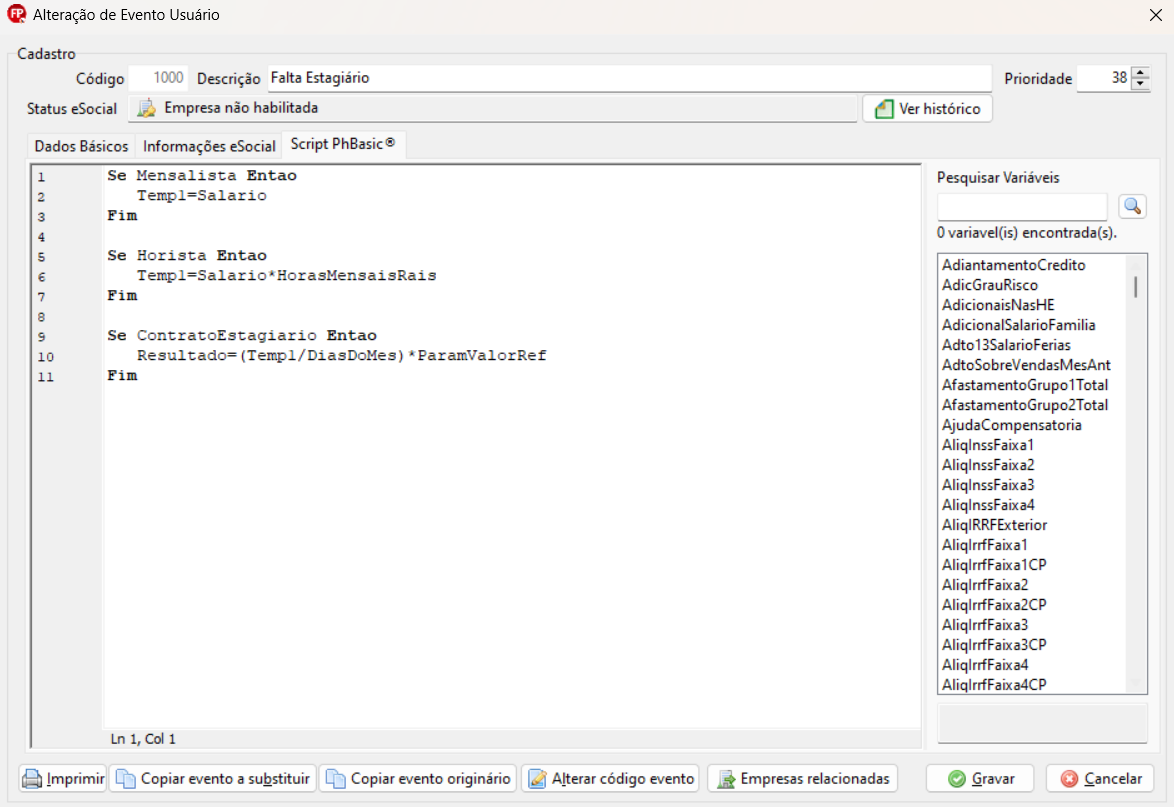The image size is (1174, 807).
Task: Click the Status eSocial field
Action: (x=493, y=109)
